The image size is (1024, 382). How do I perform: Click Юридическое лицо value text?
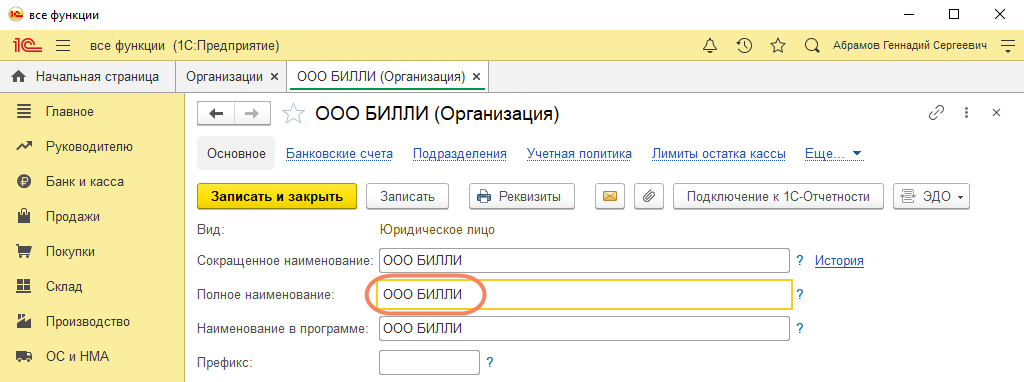[x=437, y=229]
